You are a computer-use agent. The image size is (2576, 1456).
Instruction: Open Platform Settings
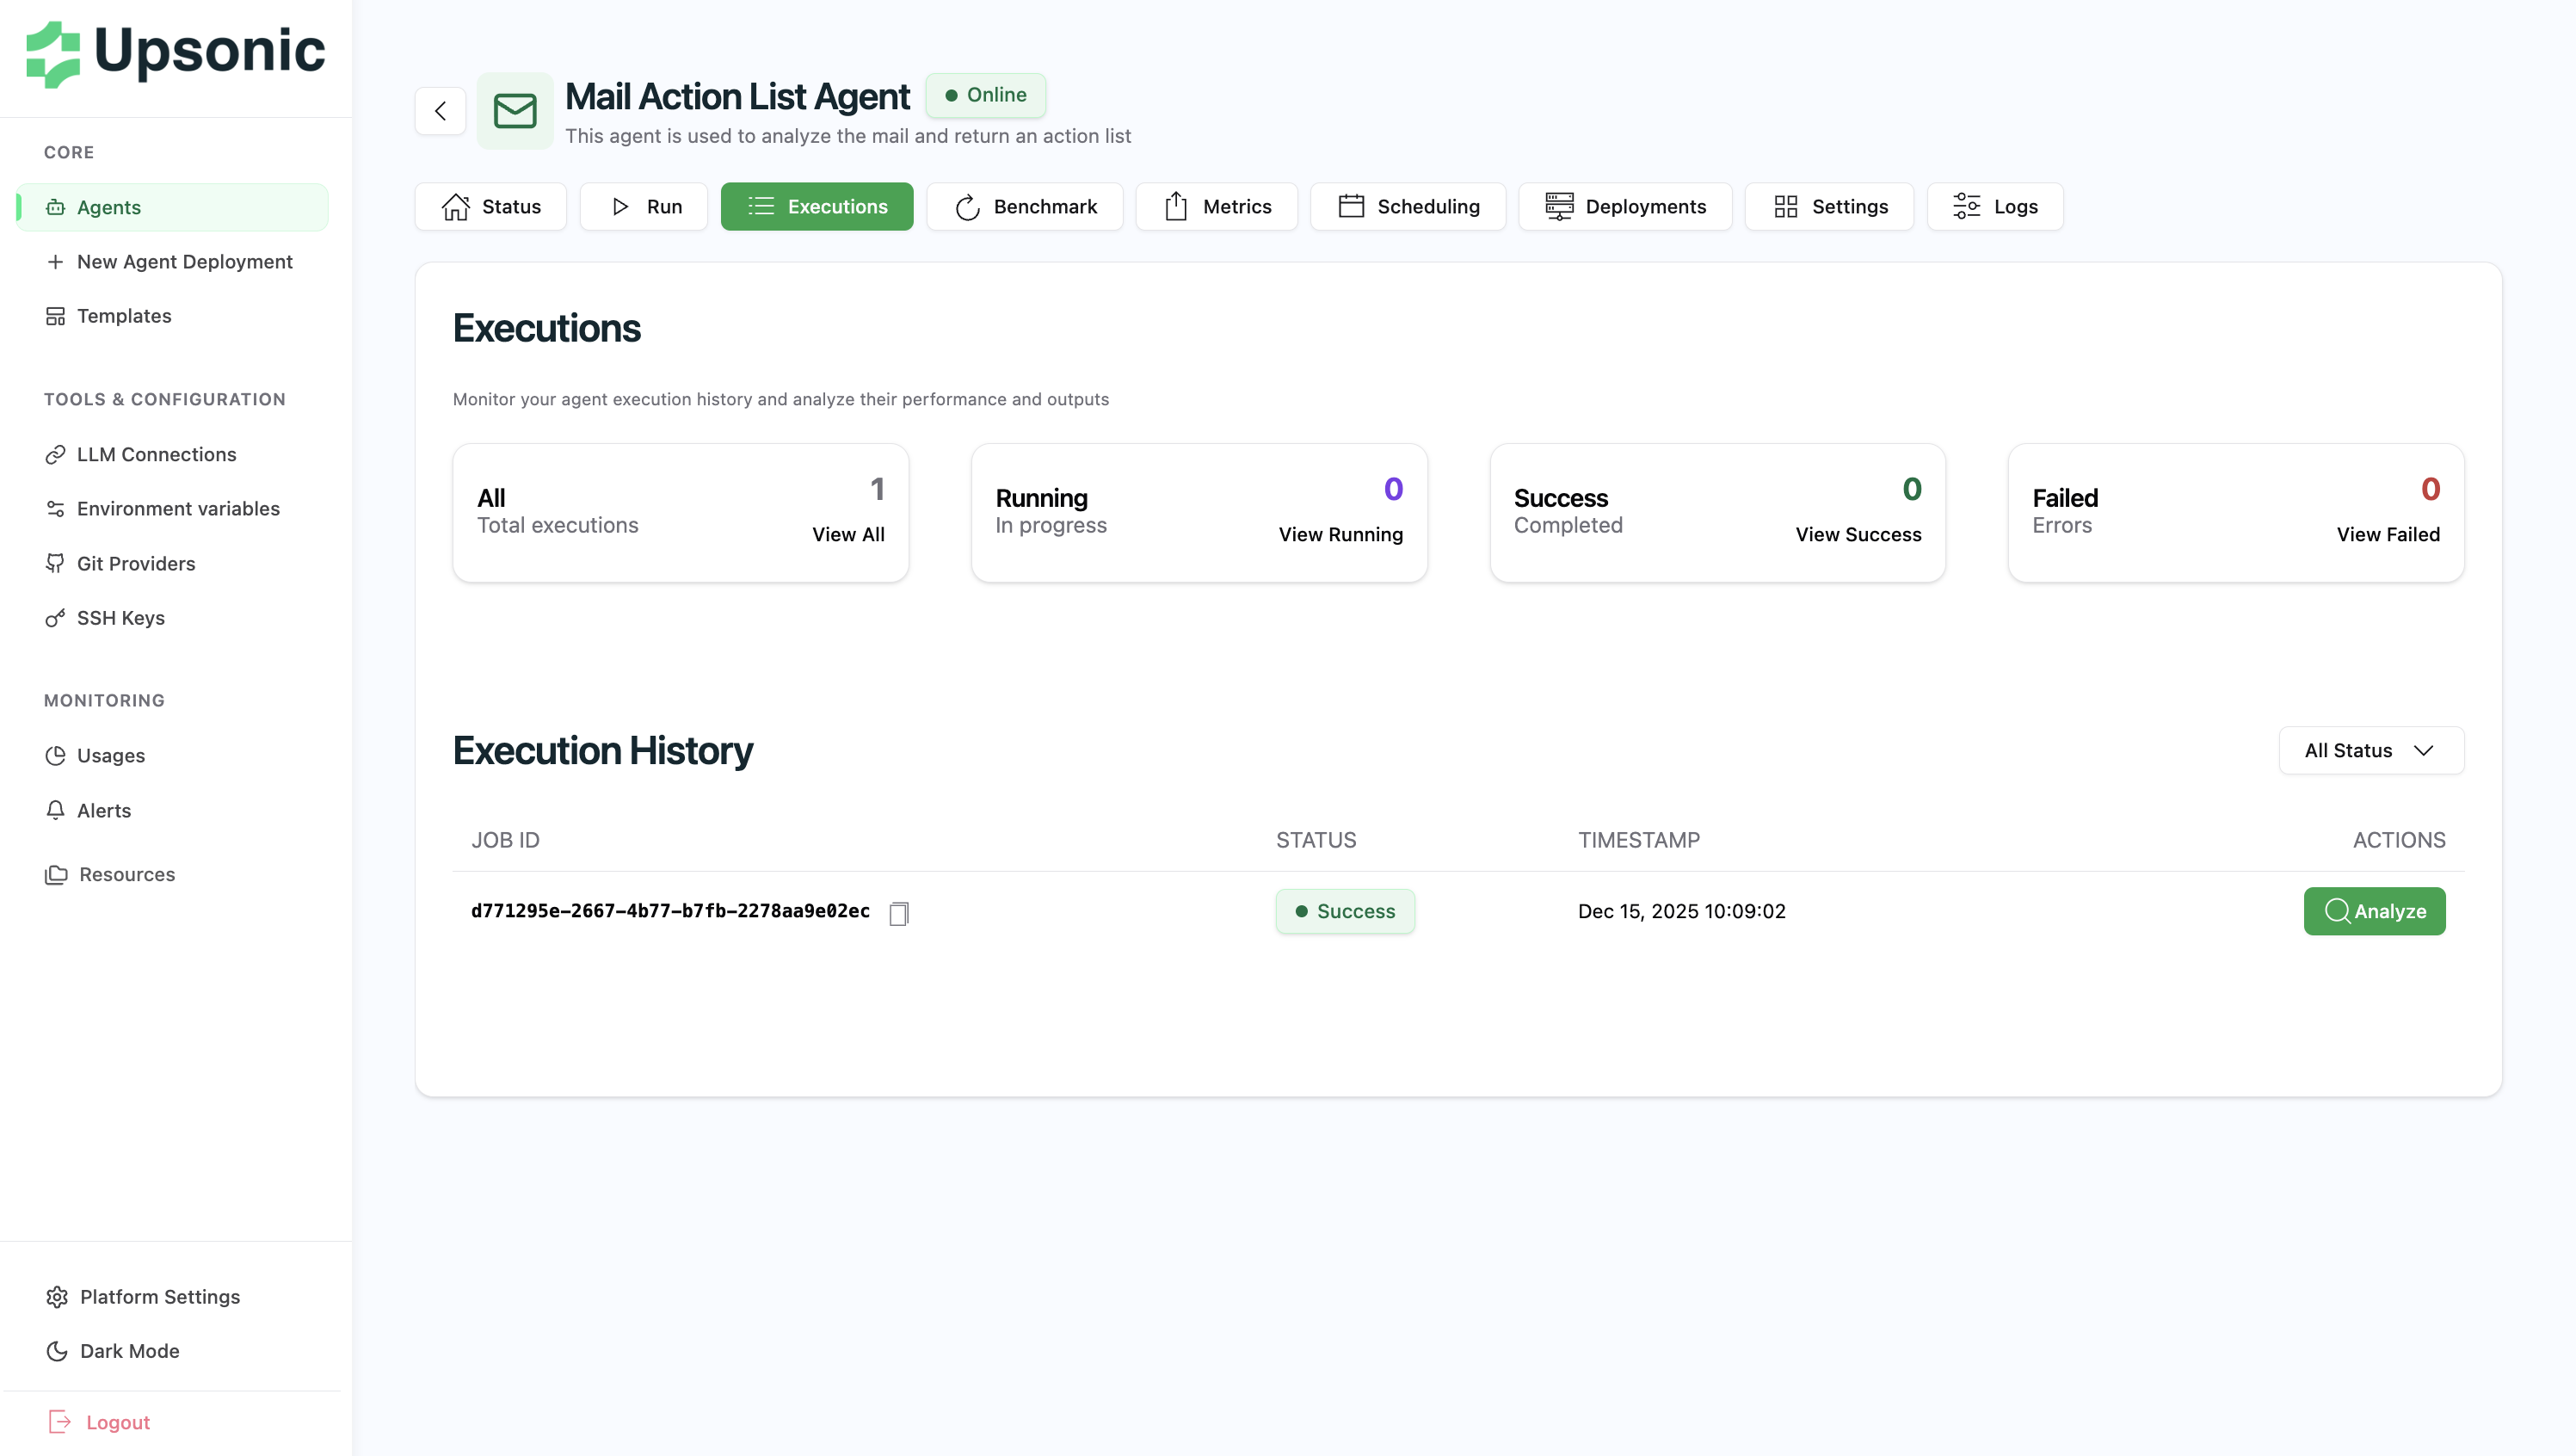159,1296
